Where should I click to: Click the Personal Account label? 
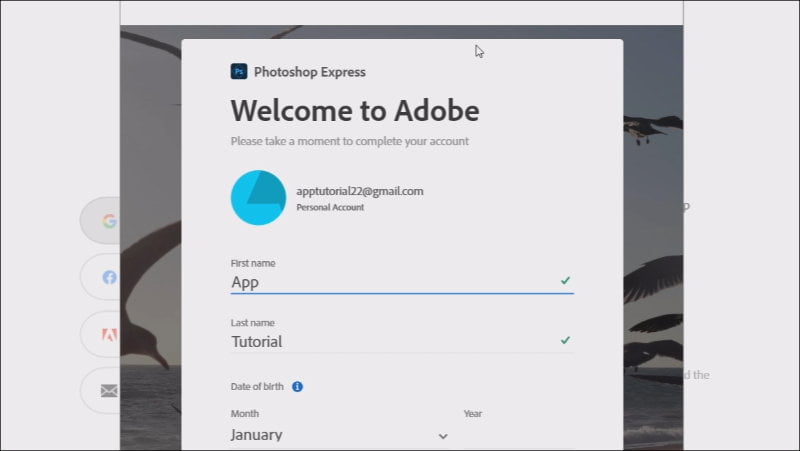point(330,208)
